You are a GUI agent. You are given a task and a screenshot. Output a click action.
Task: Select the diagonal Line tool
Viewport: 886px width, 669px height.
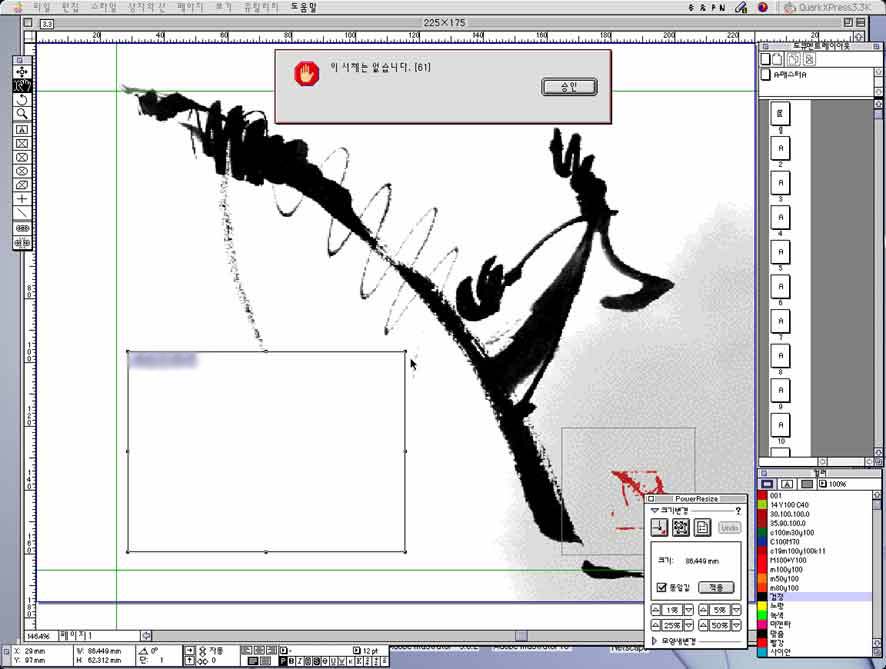22,212
